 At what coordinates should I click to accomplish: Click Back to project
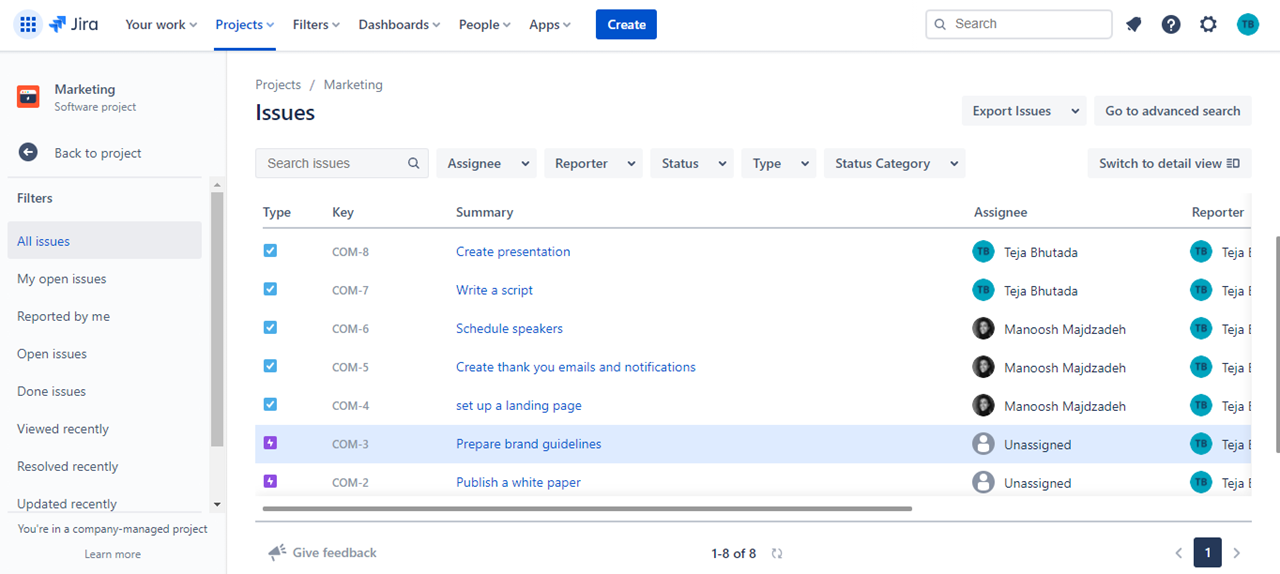[98, 153]
